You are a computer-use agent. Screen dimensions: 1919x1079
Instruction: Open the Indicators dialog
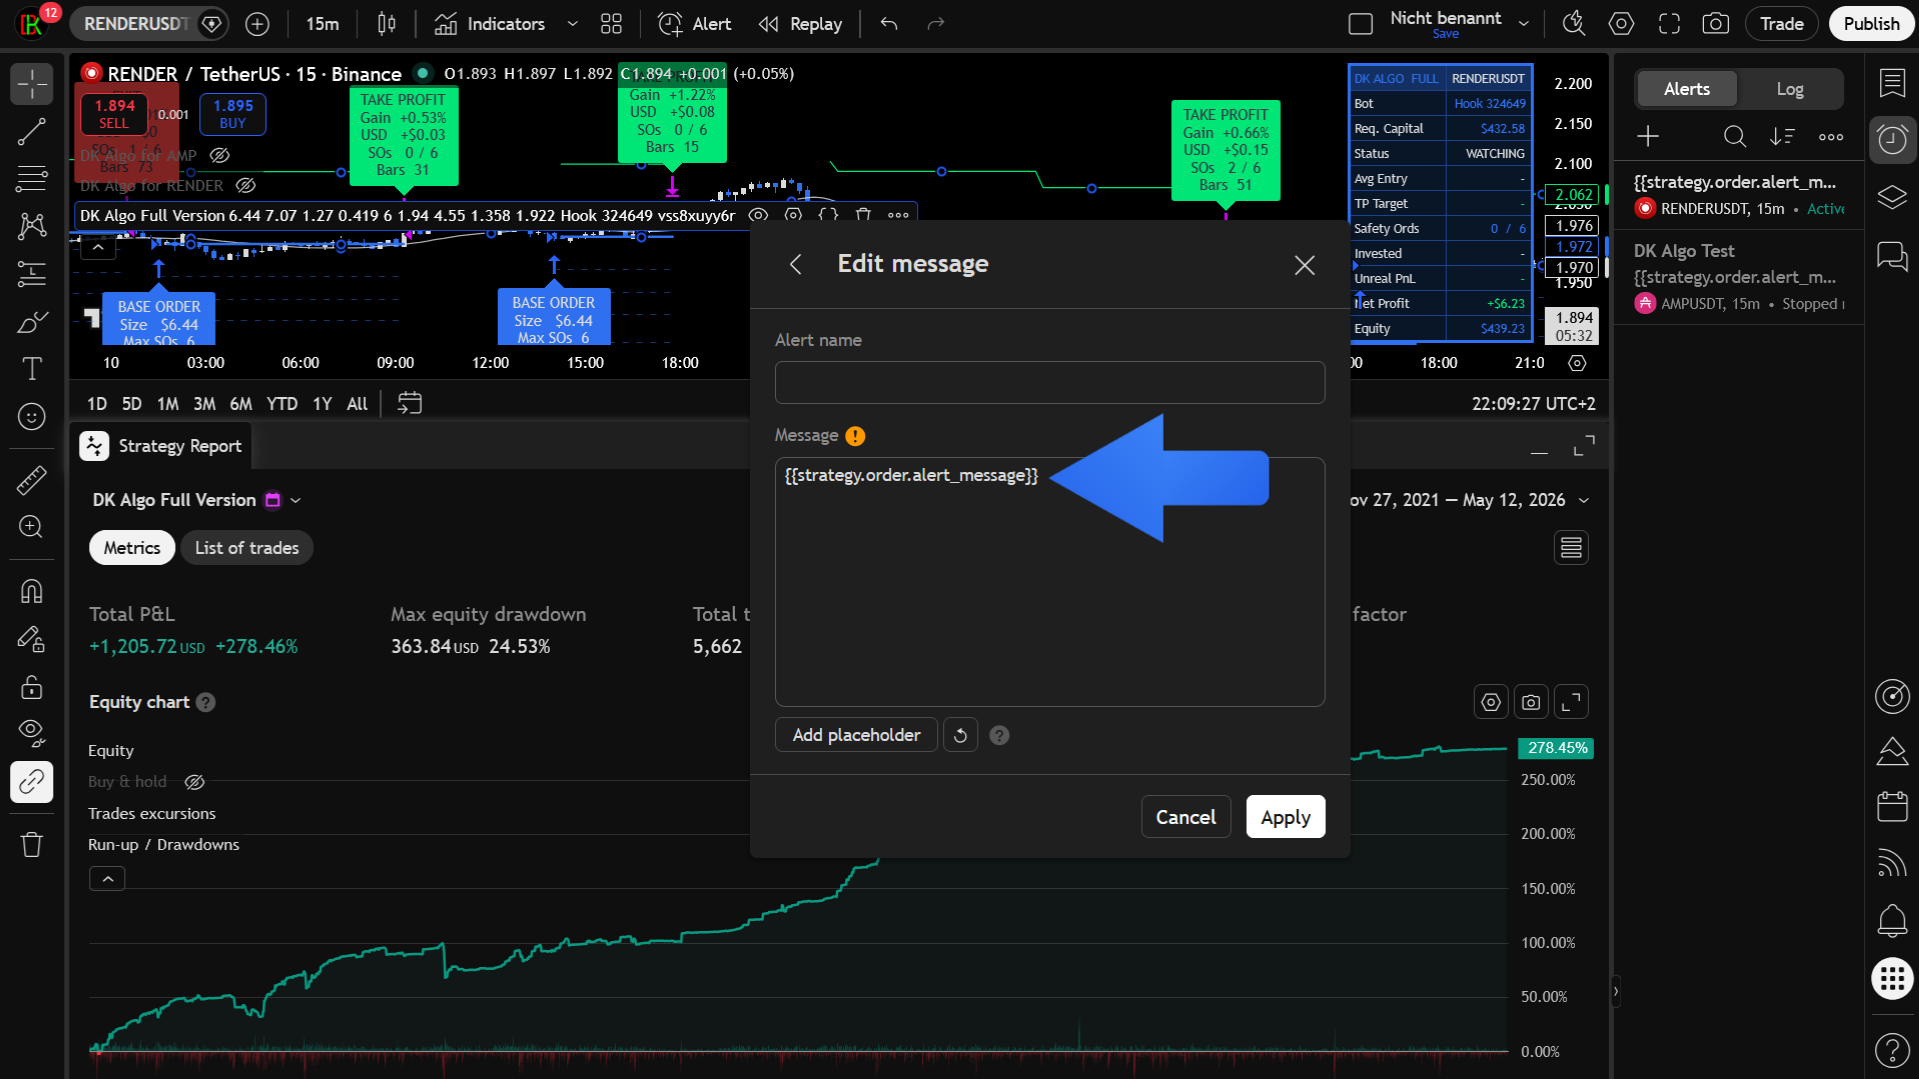point(490,24)
